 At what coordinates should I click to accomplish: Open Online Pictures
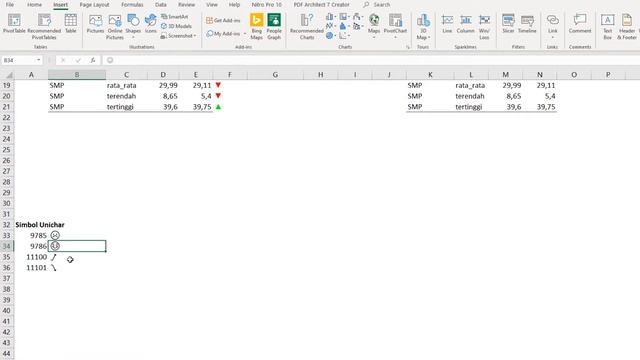tap(115, 26)
